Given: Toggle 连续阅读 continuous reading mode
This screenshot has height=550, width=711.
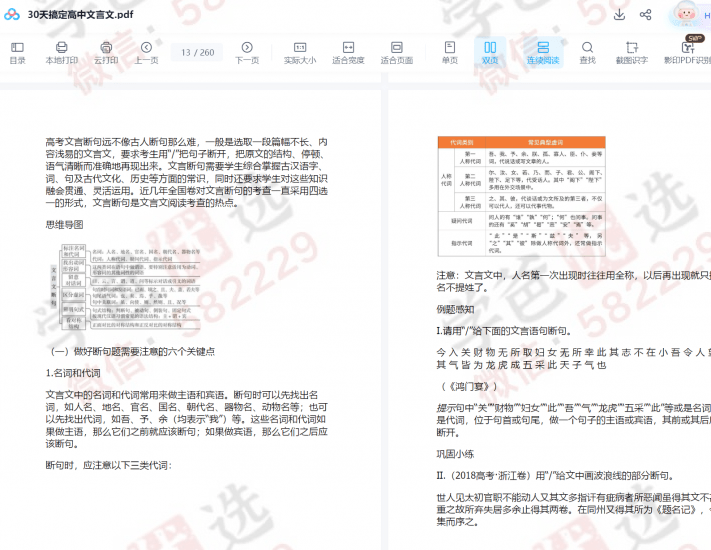Looking at the screenshot, I should 543,53.
